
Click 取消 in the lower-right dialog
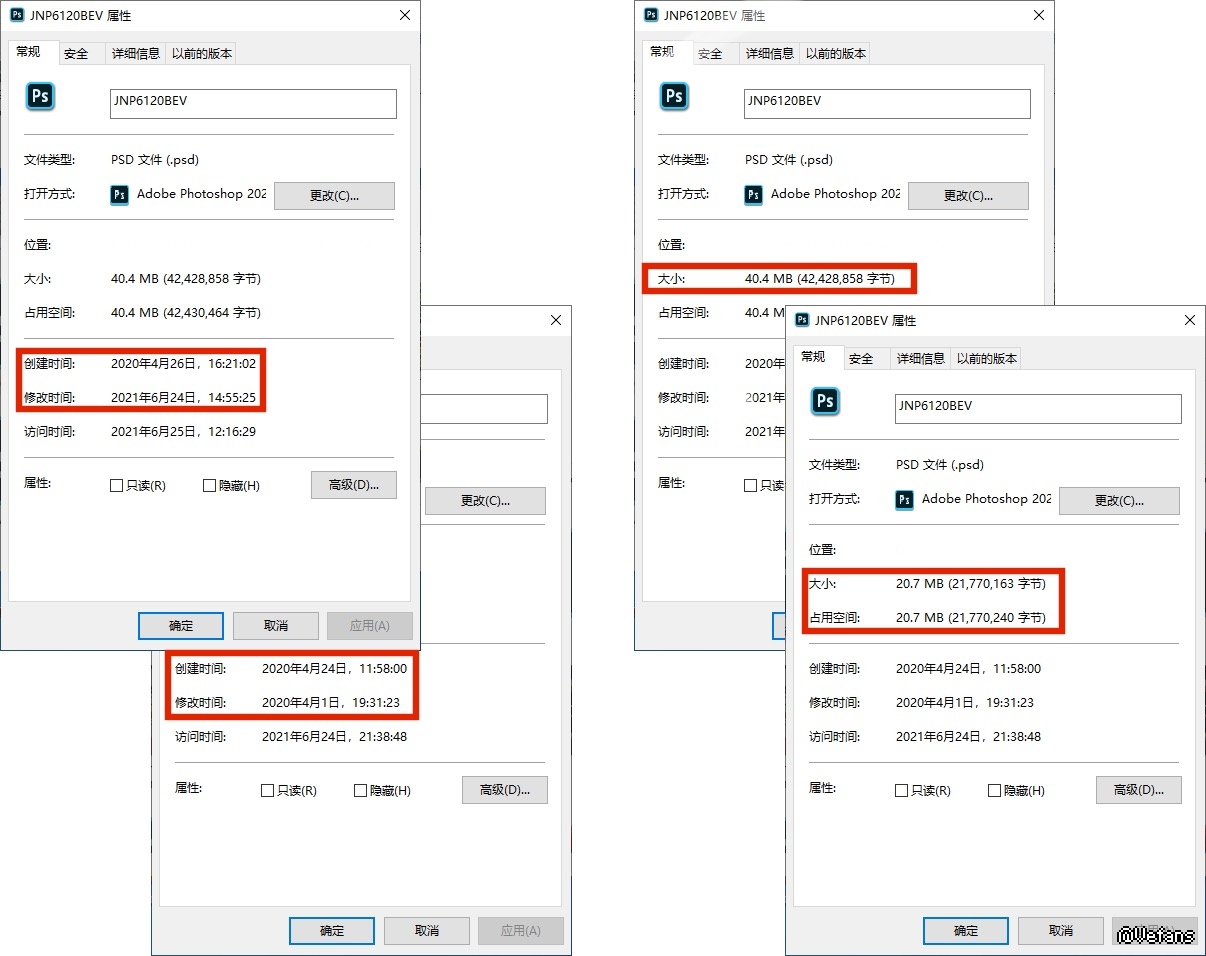click(x=1061, y=931)
